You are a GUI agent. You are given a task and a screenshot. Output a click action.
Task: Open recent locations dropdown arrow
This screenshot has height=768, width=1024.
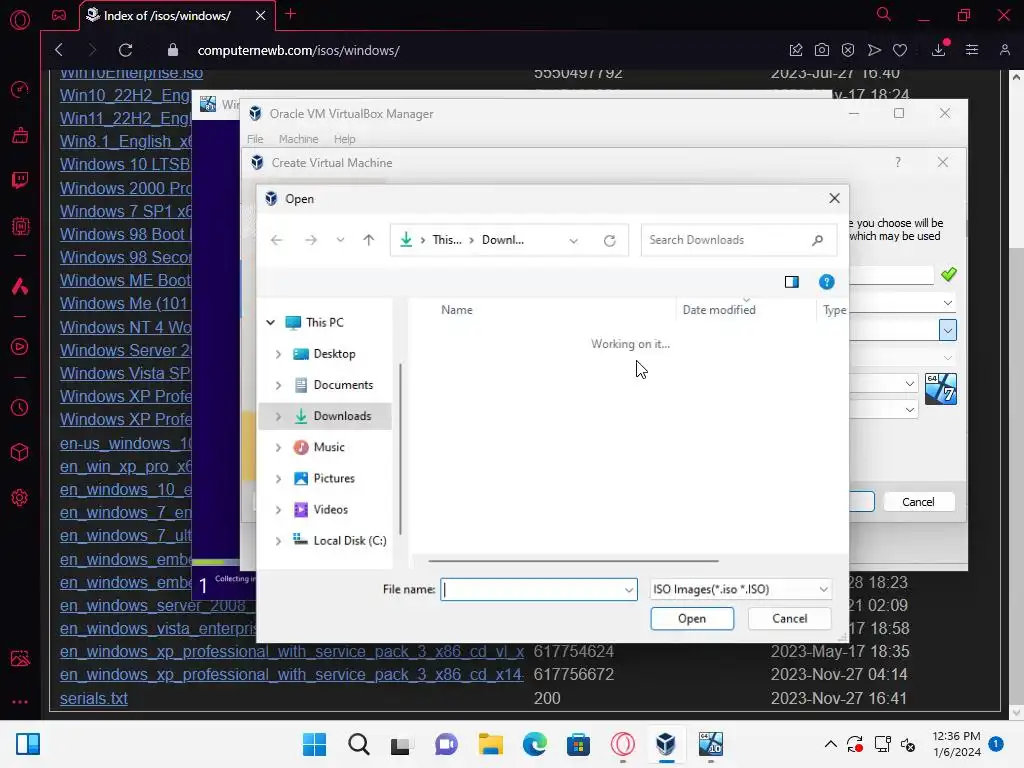pos(340,240)
